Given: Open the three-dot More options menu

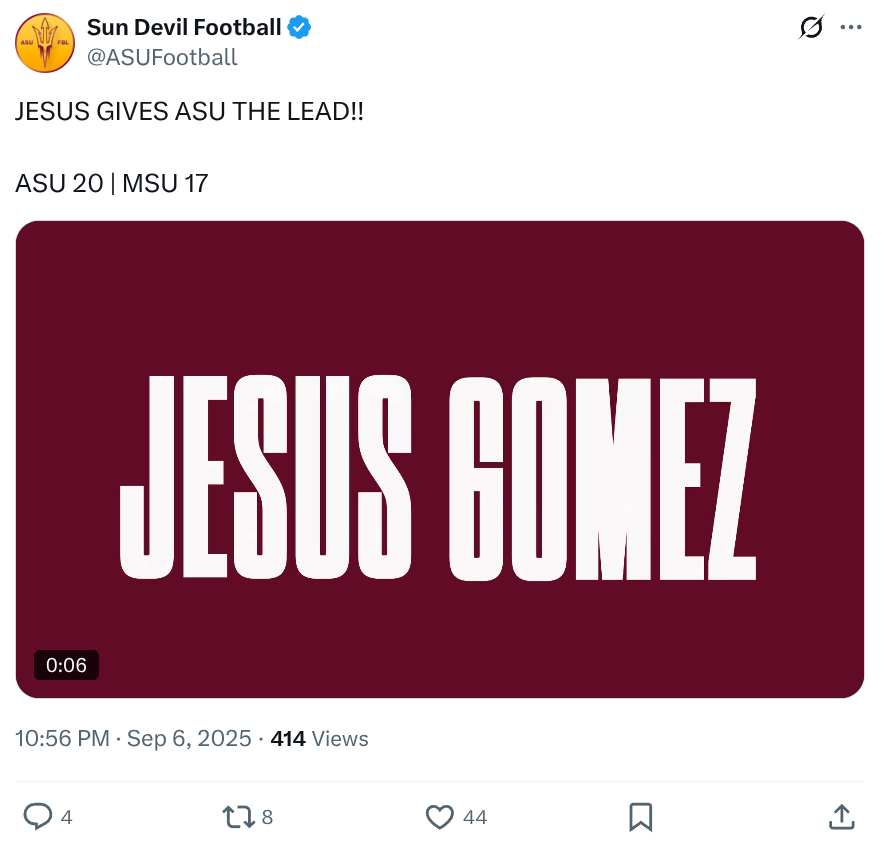Looking at the screenshot, I should [851, 28].
